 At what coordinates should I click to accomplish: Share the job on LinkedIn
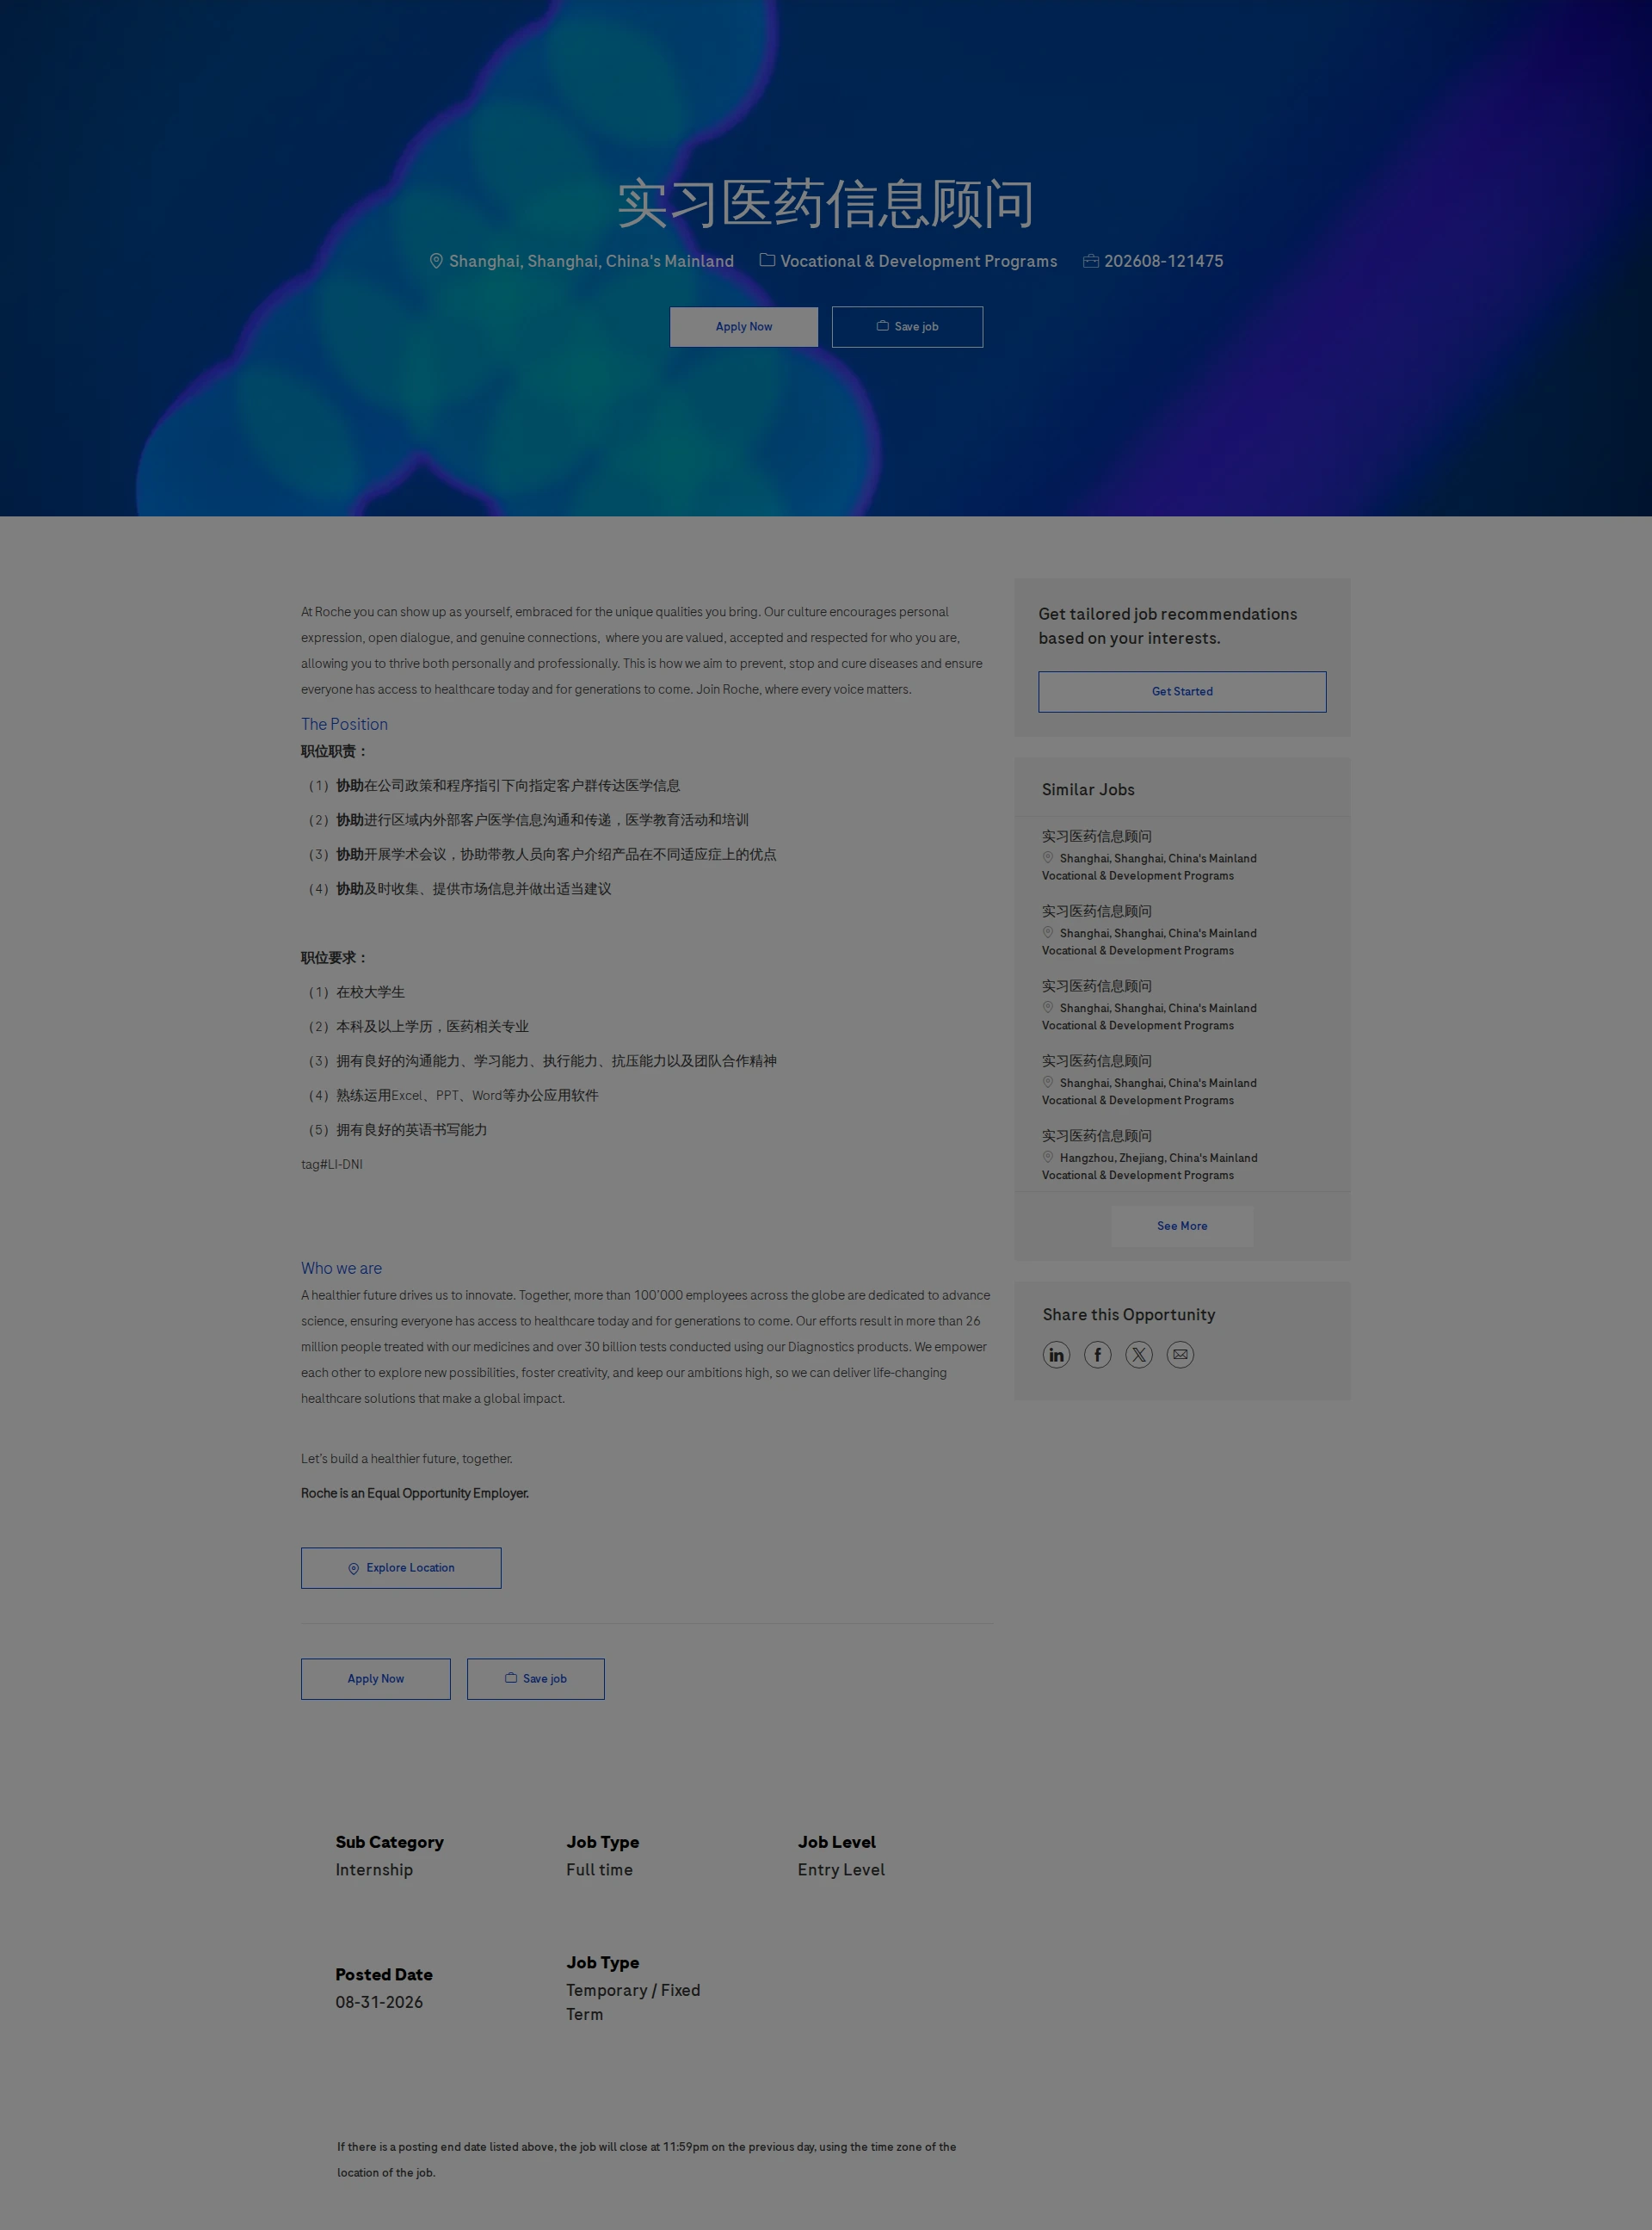[x=1056, y=1355]
